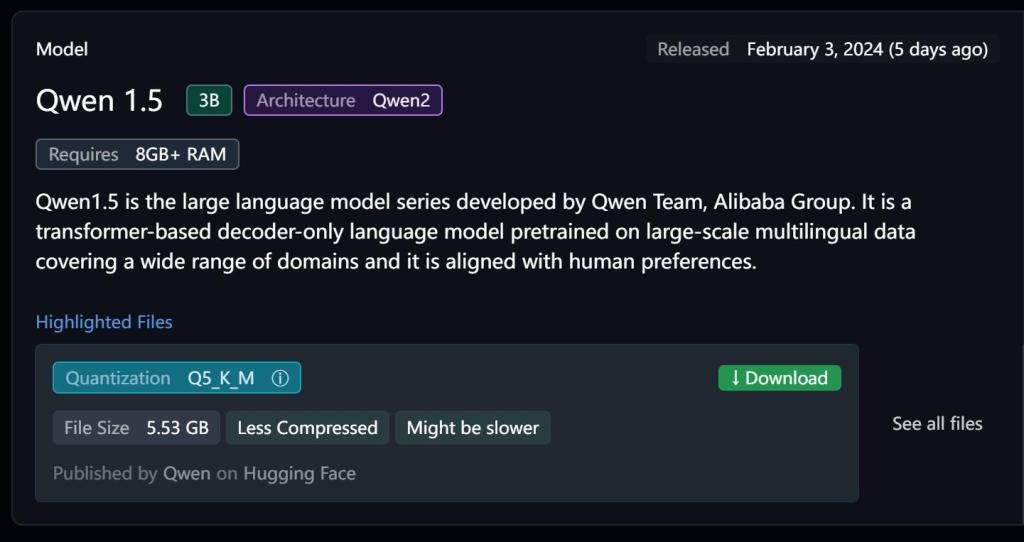Screen dimensions: 1024x542
Task: Click the download arrow icon
Action: tap(735, 378)
